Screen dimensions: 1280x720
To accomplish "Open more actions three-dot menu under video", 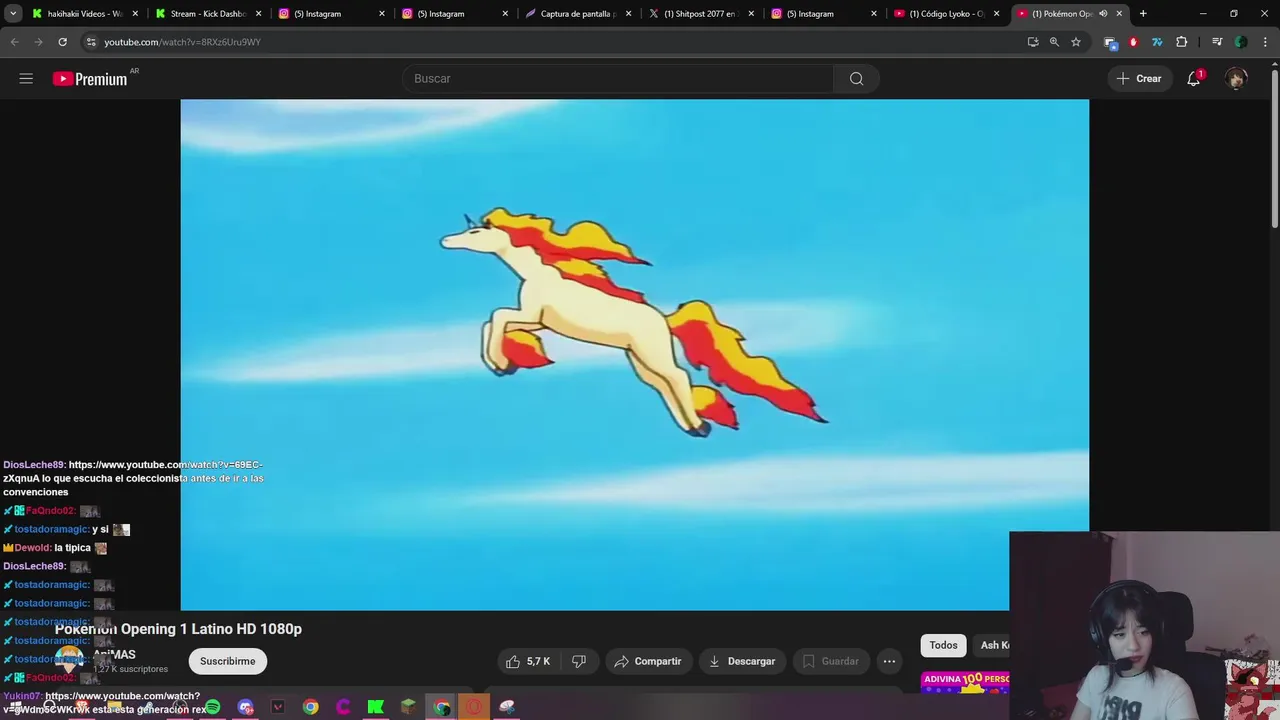I will pos(889,661).
